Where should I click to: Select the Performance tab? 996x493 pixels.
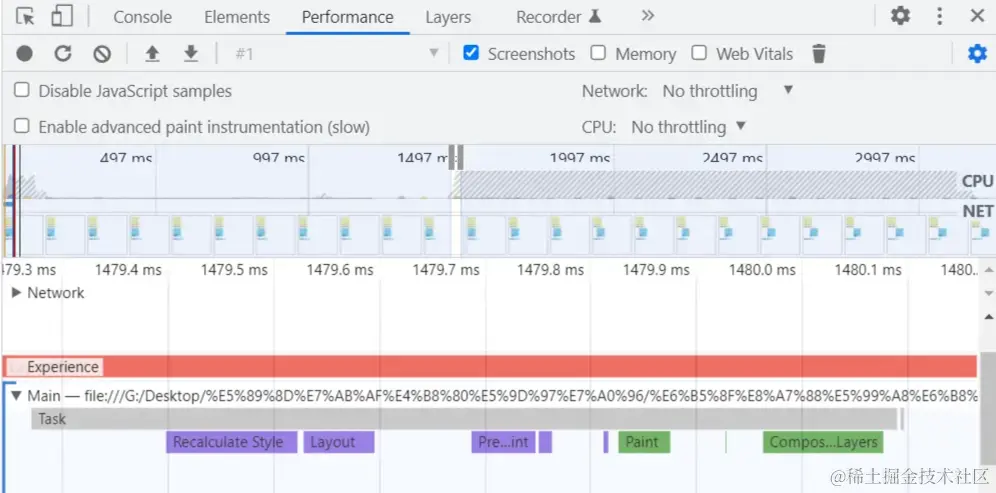[347, 17]
